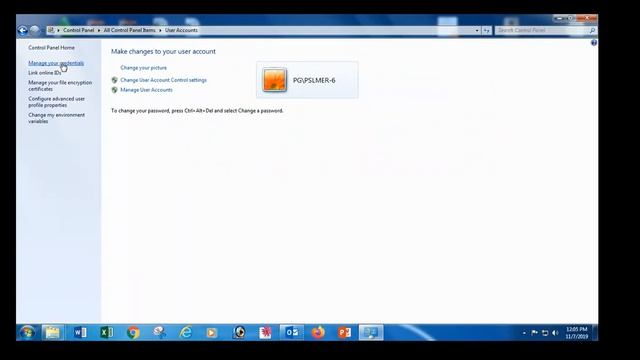This screenshot has height=360, width=640.
Task: Click the orange flower account picture
Action: tap(274, 80)
